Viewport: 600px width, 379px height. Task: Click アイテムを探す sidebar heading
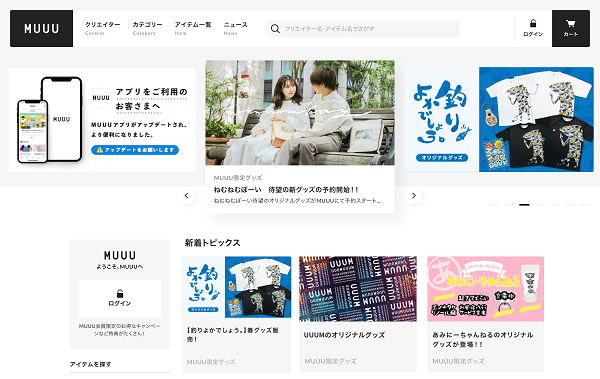(x=90, y=364)
